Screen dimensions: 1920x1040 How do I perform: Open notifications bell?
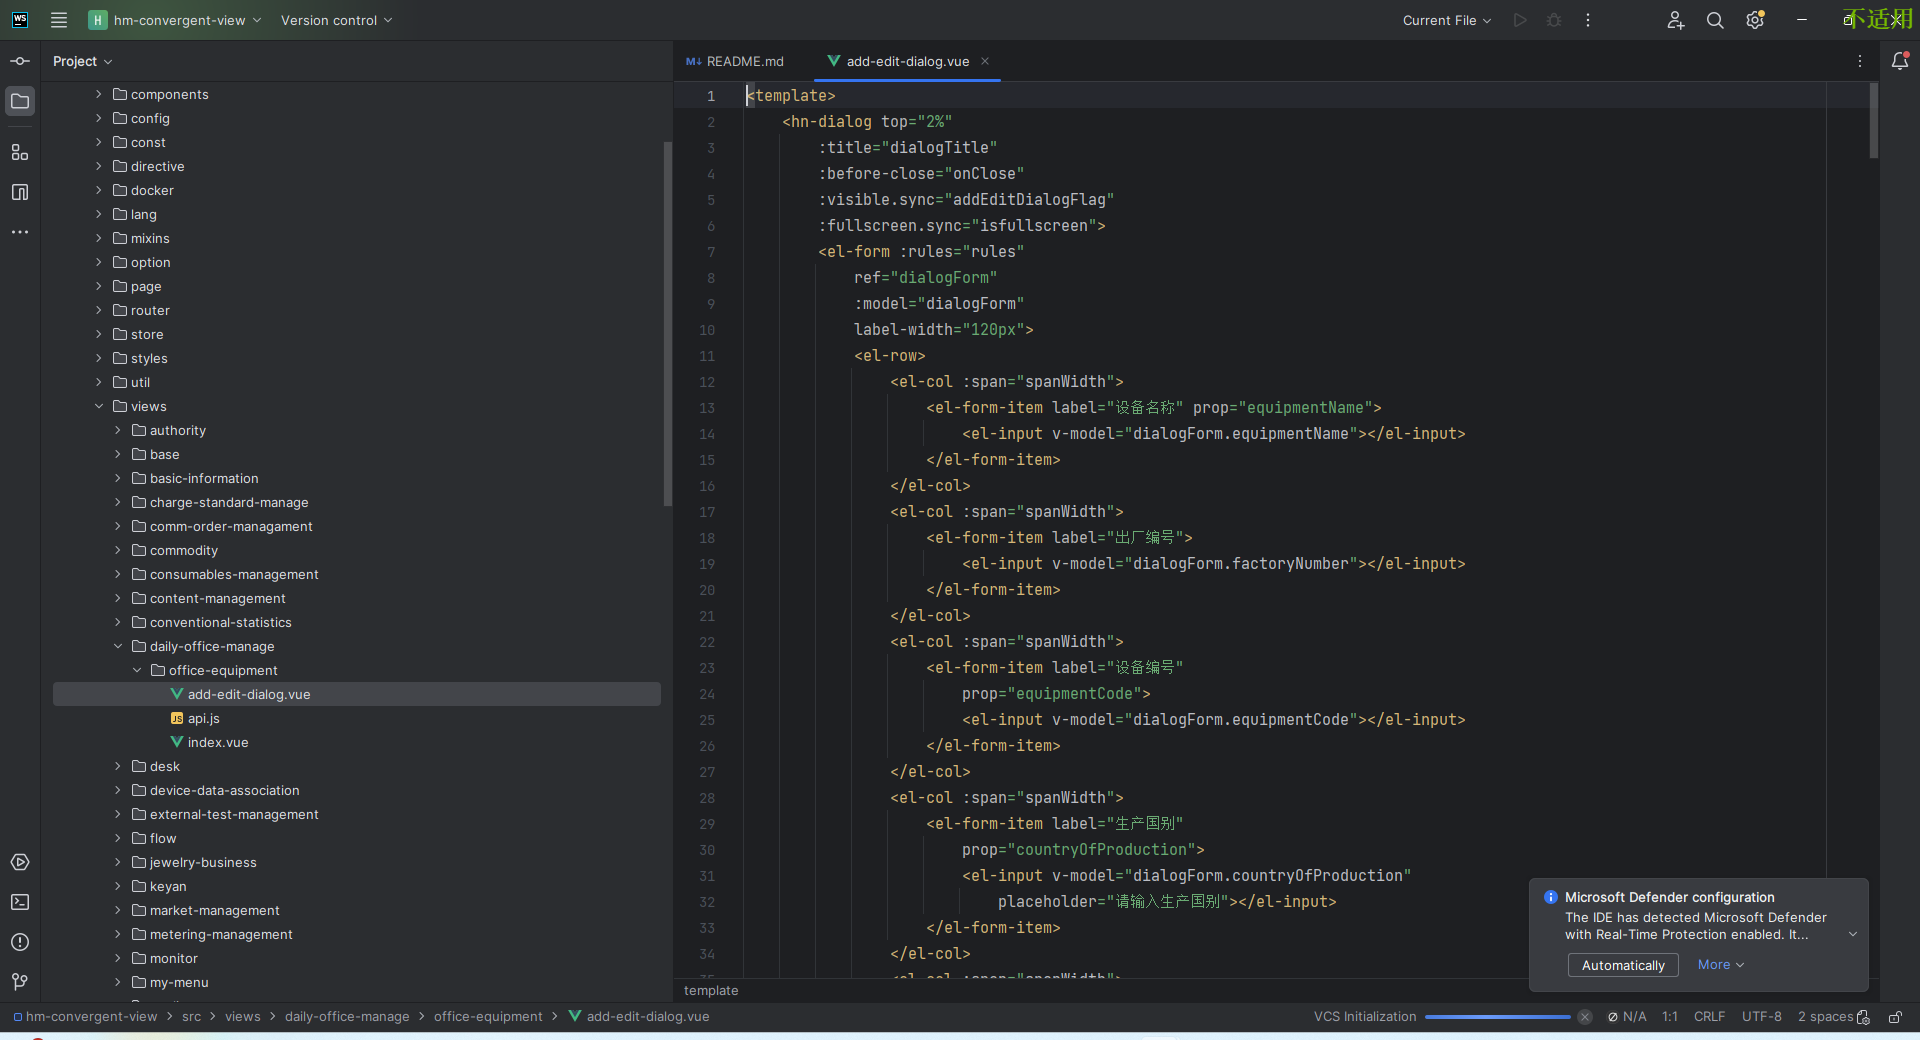click(1900, 61)
